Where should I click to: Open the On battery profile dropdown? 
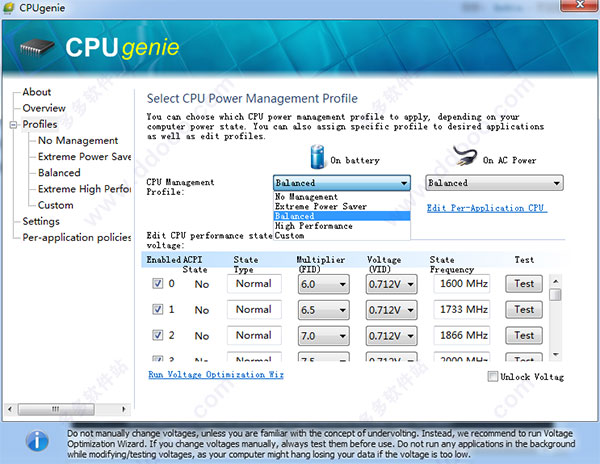(342, 183)
